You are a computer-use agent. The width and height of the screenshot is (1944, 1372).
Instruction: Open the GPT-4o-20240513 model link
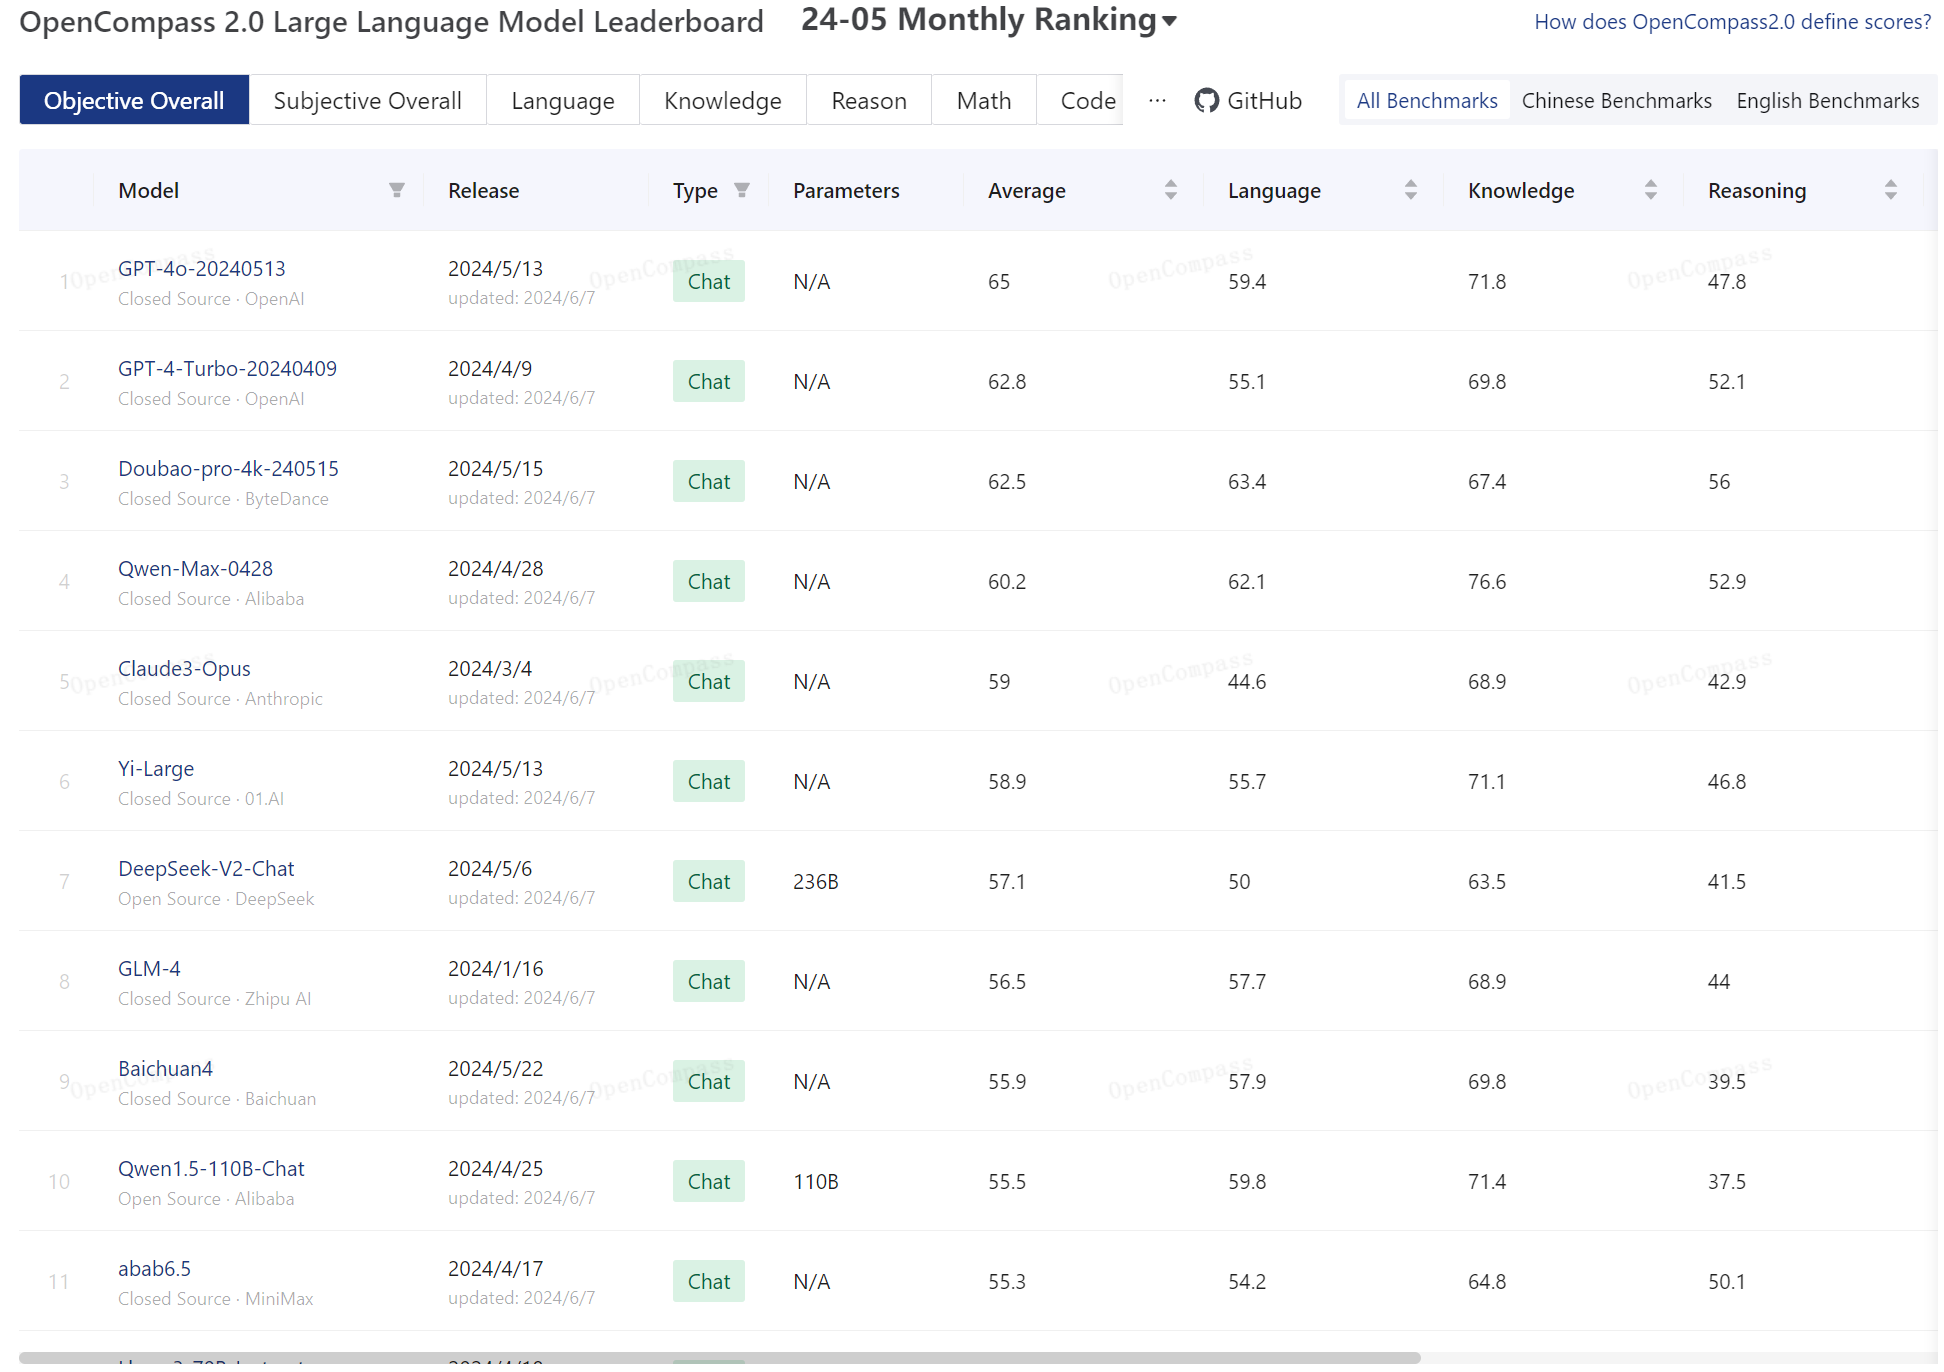point(201,268)
